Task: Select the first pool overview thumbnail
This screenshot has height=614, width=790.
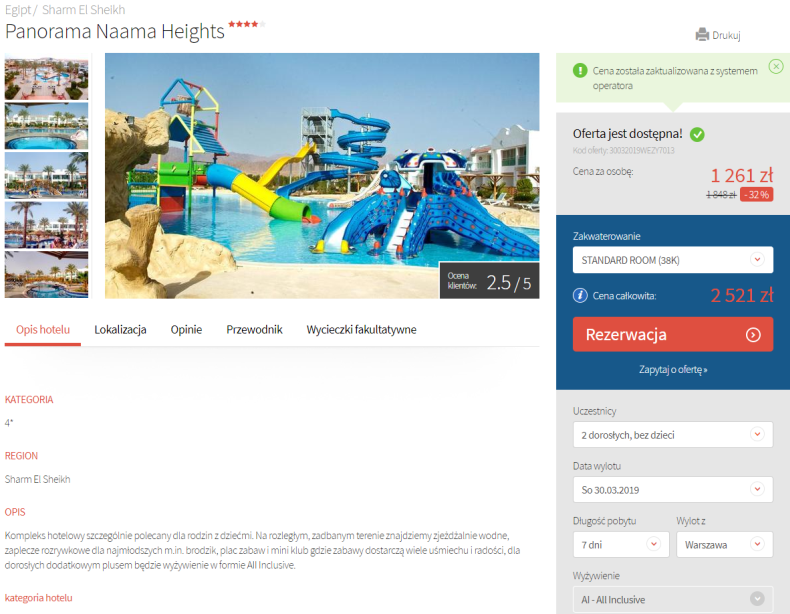Action: pyautogui.click(x=46, y=78)
